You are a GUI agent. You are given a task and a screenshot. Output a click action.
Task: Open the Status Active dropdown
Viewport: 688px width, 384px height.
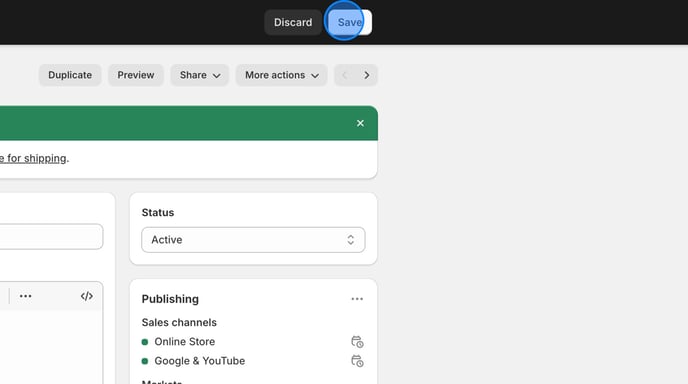pos(253,240)
